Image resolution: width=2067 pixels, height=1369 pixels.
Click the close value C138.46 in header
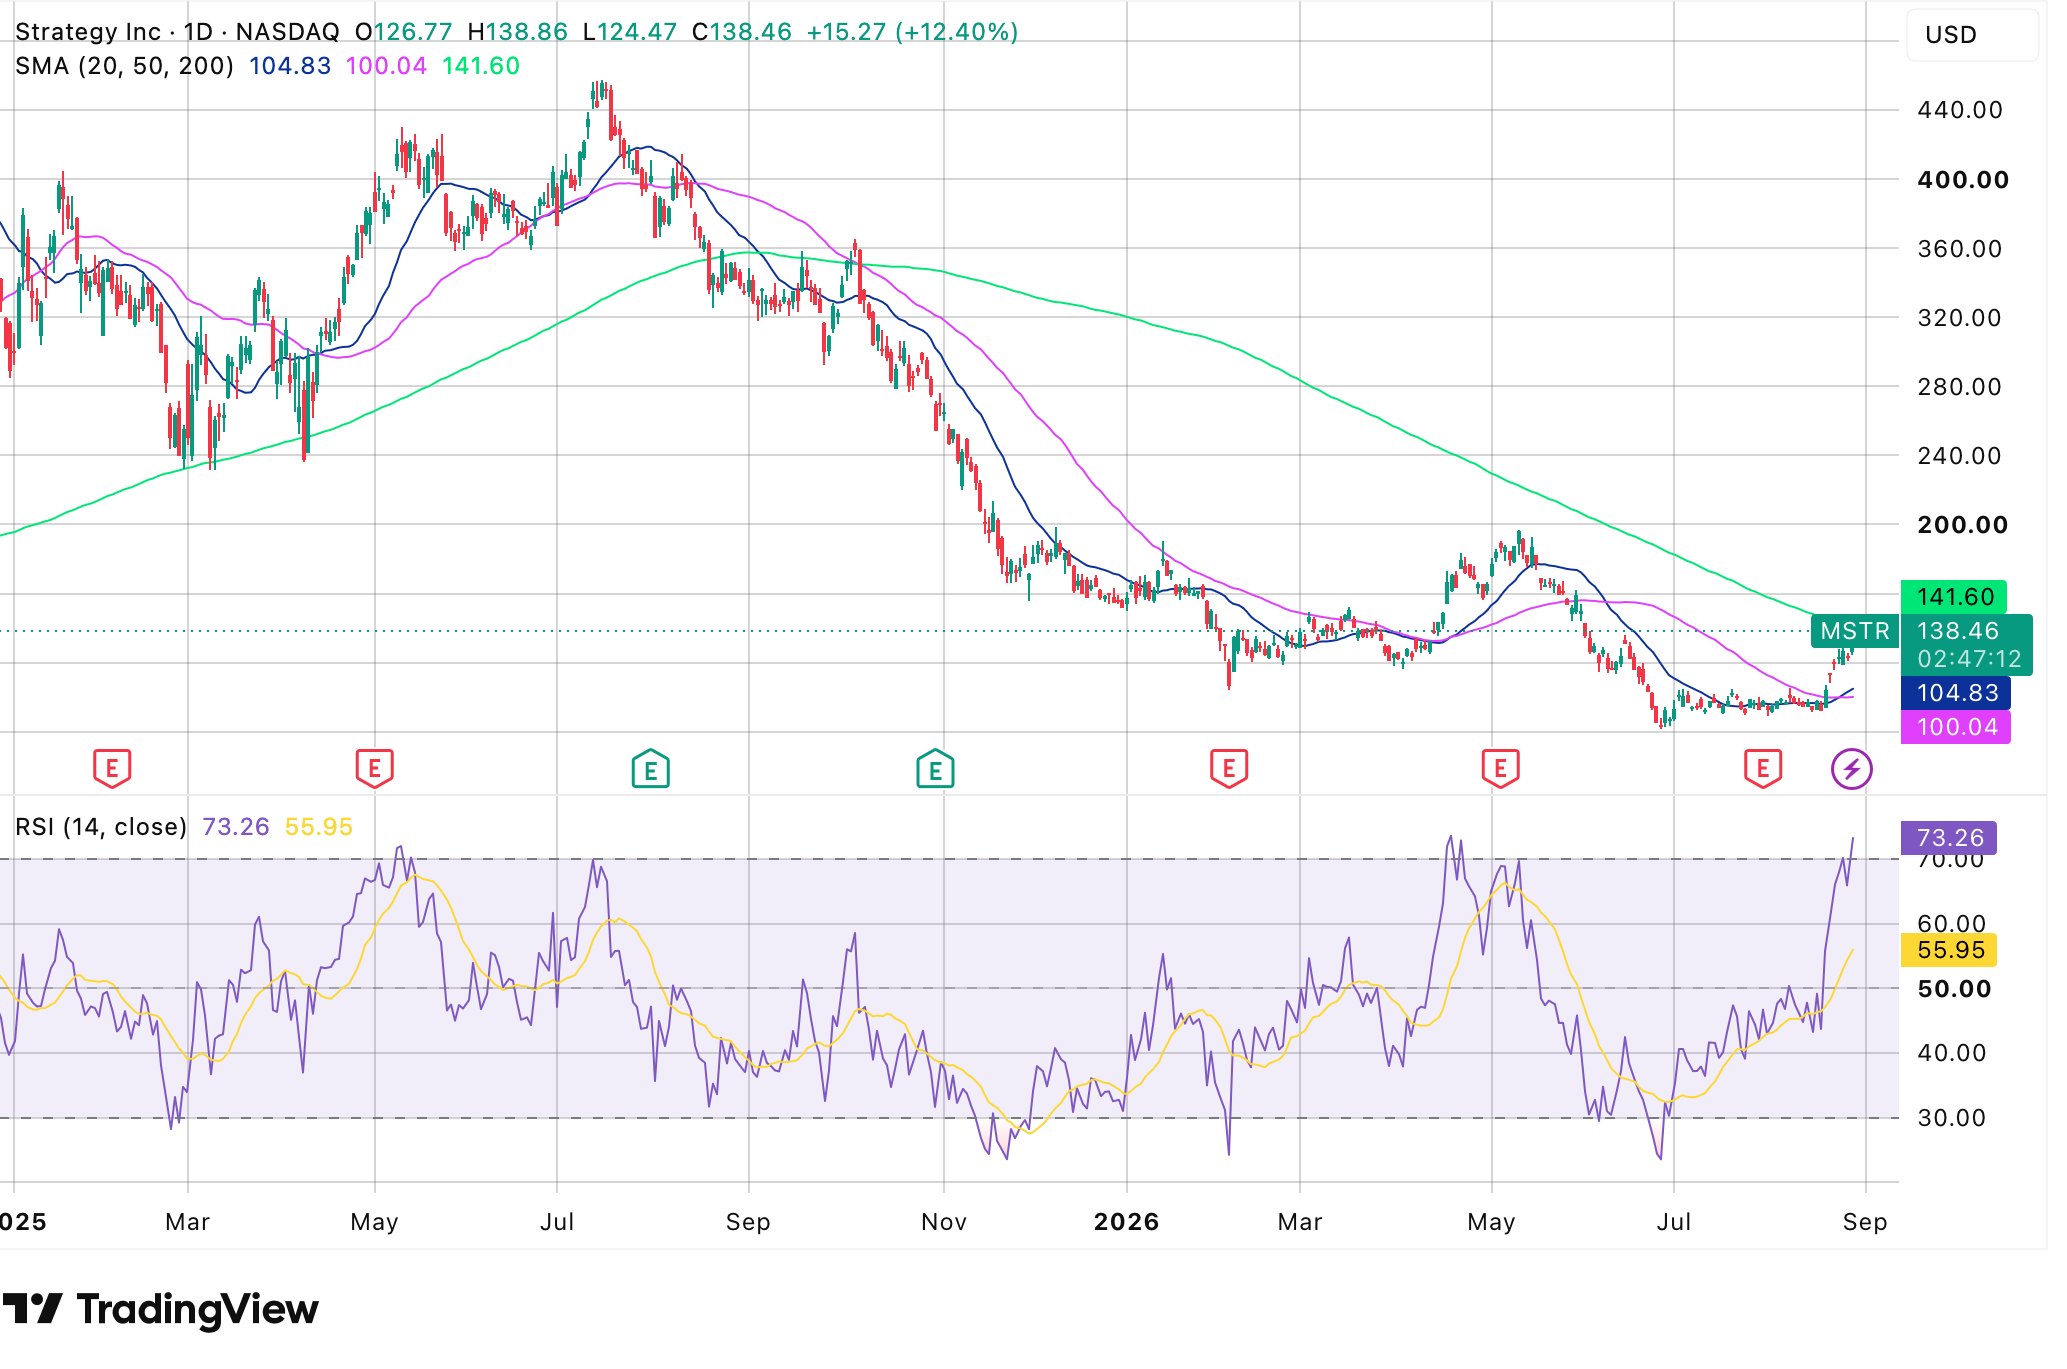pos(742,32)
